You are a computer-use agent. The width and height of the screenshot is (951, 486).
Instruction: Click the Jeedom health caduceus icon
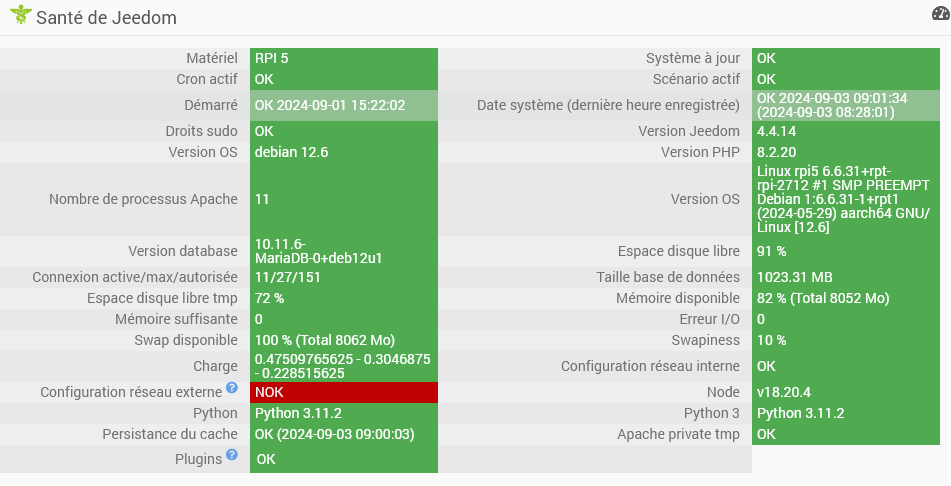pos(21,15)
